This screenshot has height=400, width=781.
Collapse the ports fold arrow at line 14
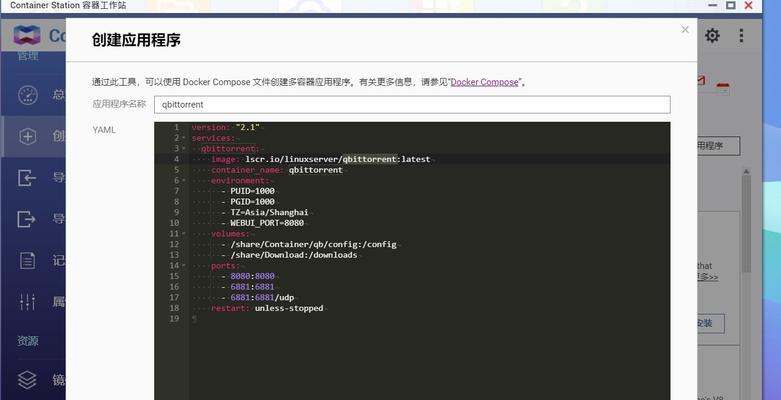pos(184,266)
